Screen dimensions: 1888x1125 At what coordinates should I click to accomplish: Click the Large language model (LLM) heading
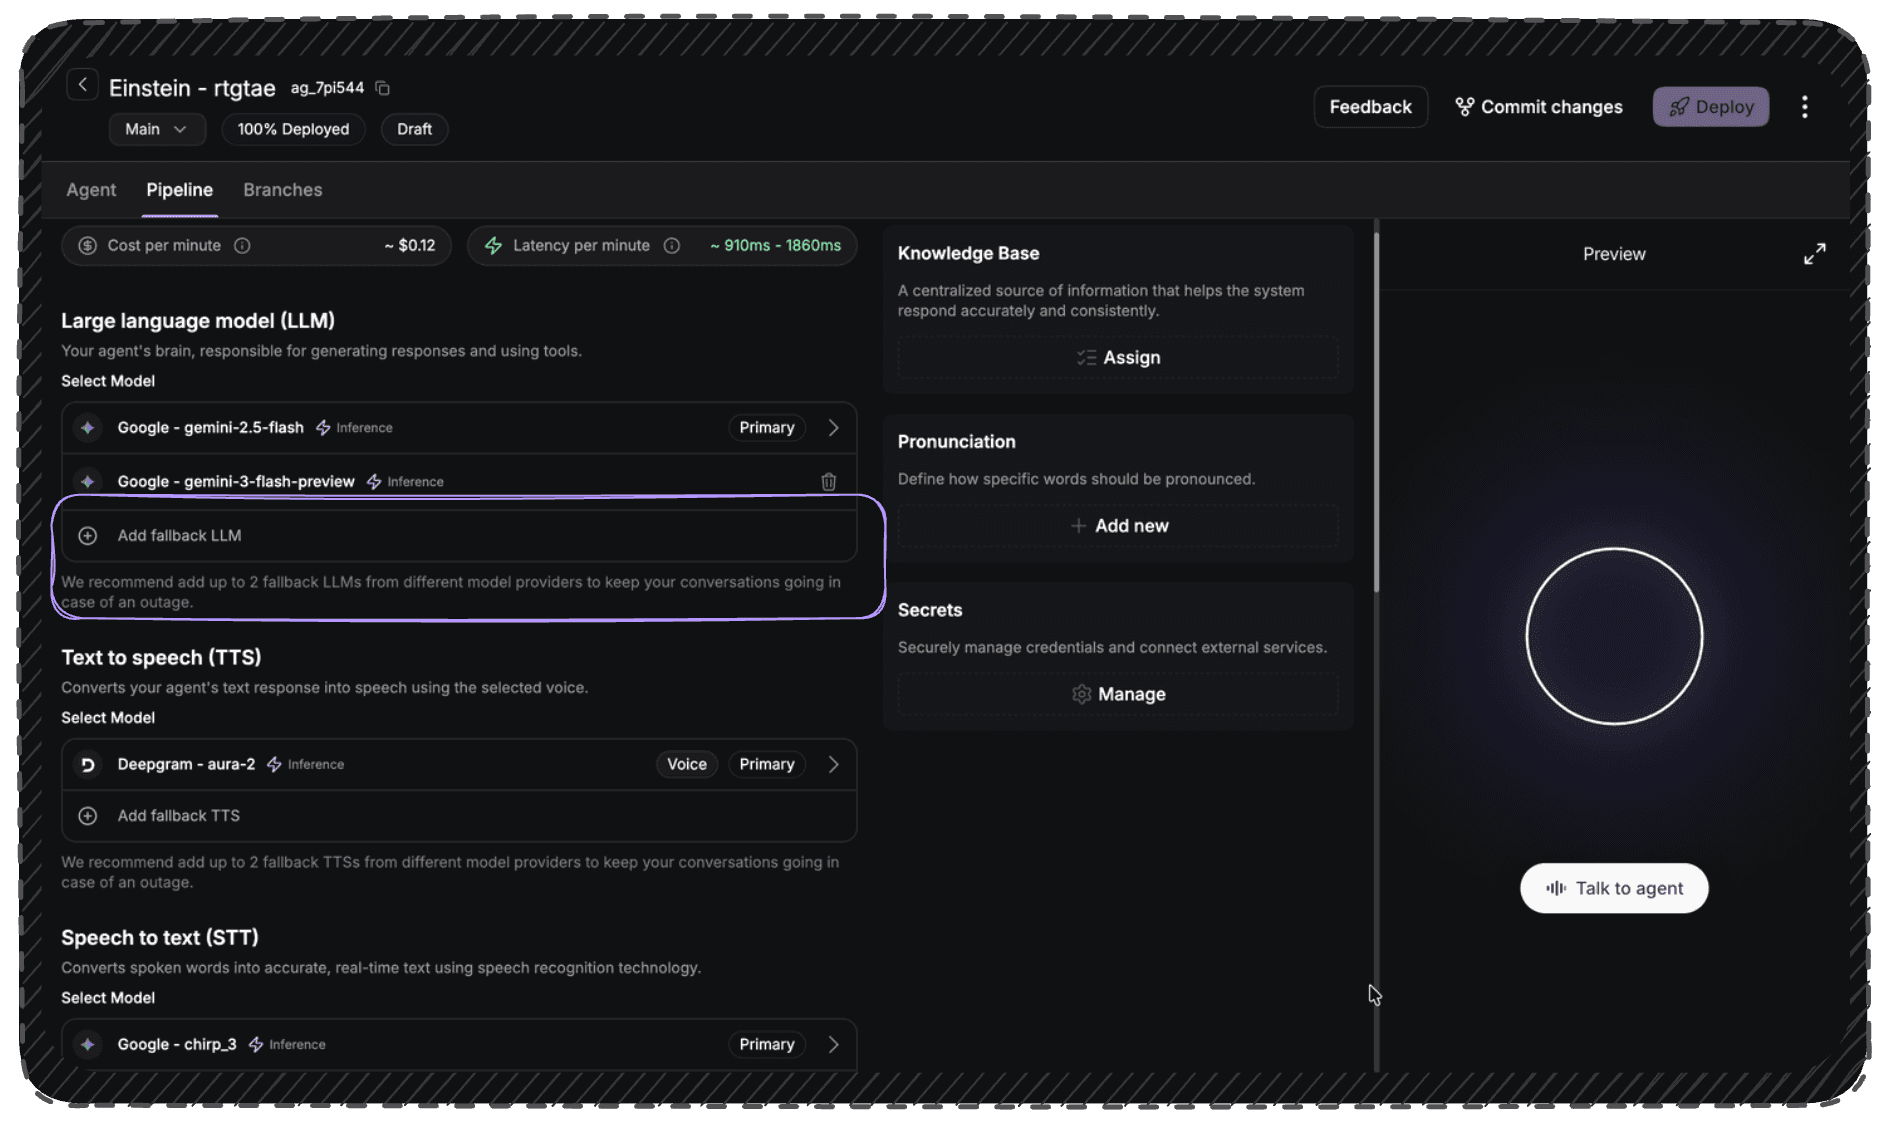pyautogui.click(x=198, y=321)
